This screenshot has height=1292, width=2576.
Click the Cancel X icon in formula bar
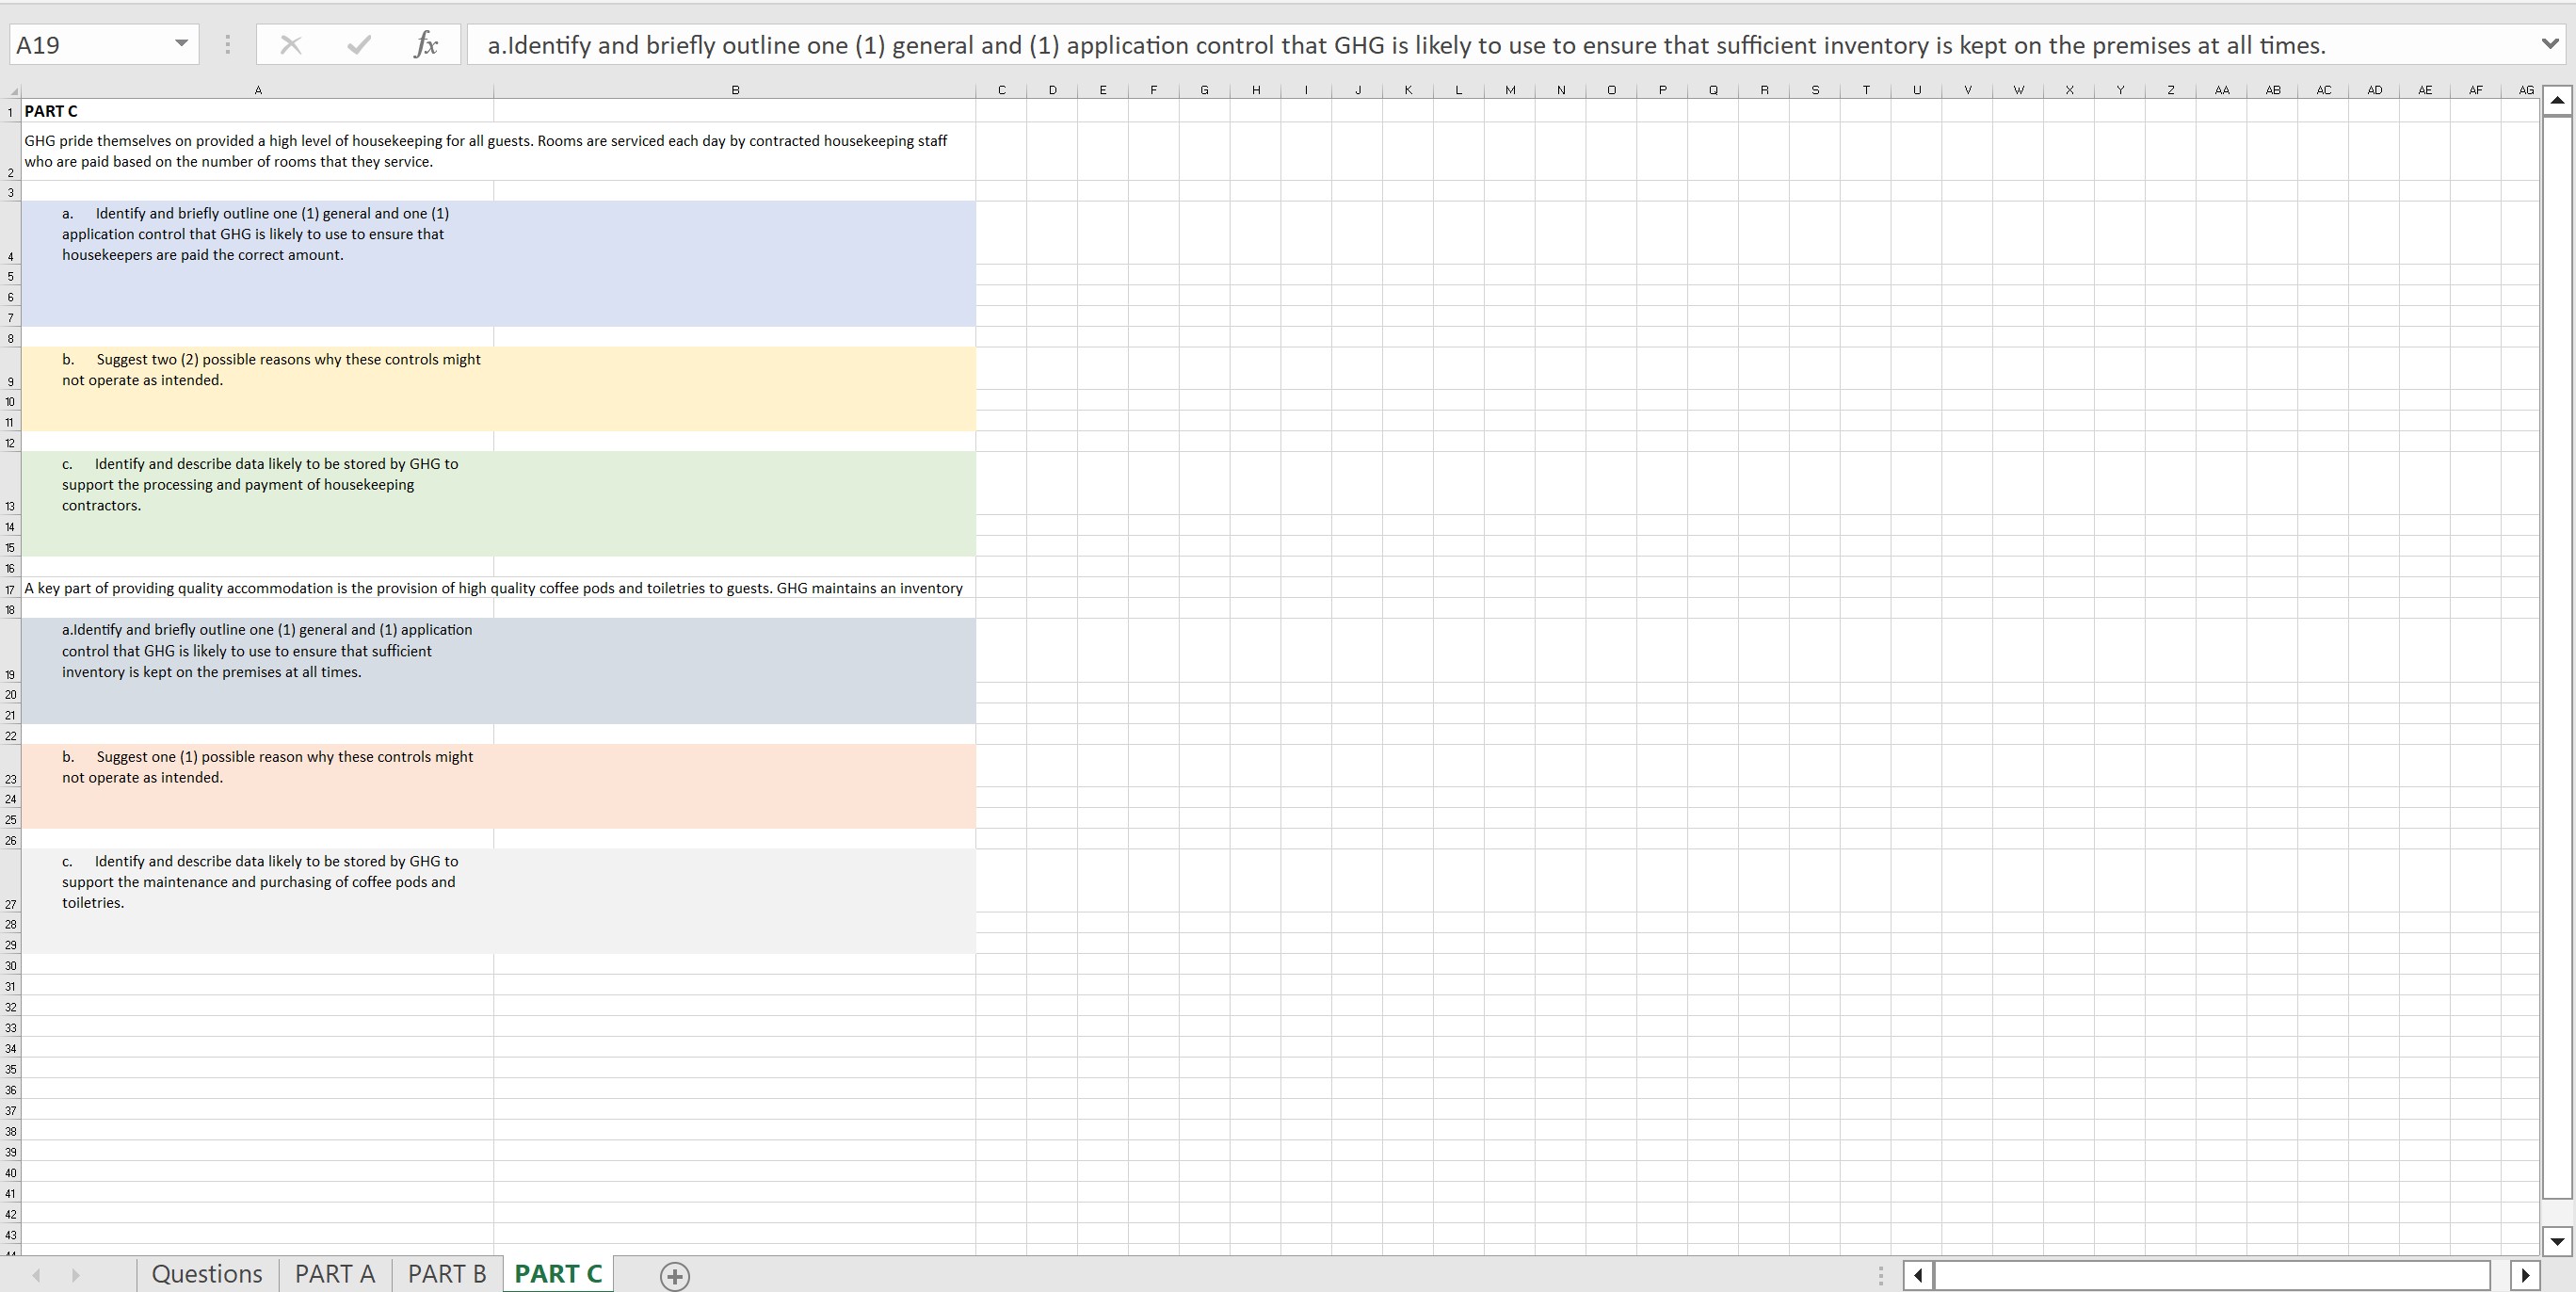(291, 45)
